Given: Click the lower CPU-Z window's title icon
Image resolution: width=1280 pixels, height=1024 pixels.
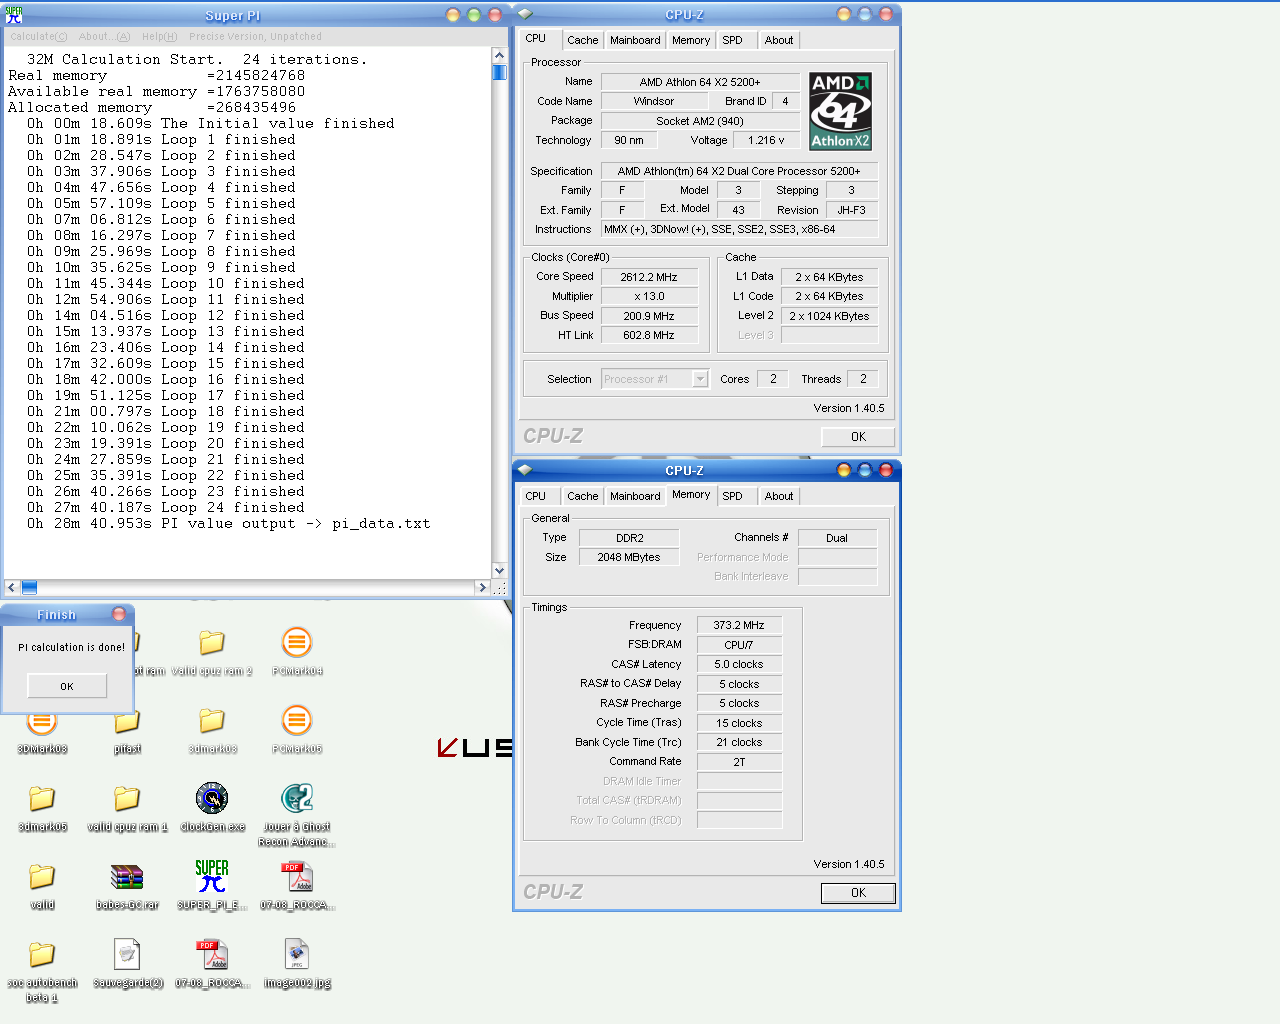Looking at the screenshot, I should pos(525,470).
